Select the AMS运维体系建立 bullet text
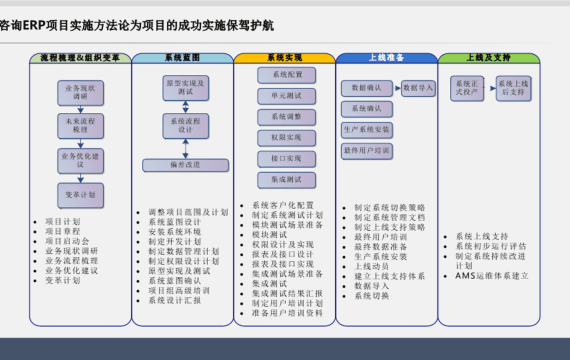Viewport: 570px width, 360px height. coord(492,276)
